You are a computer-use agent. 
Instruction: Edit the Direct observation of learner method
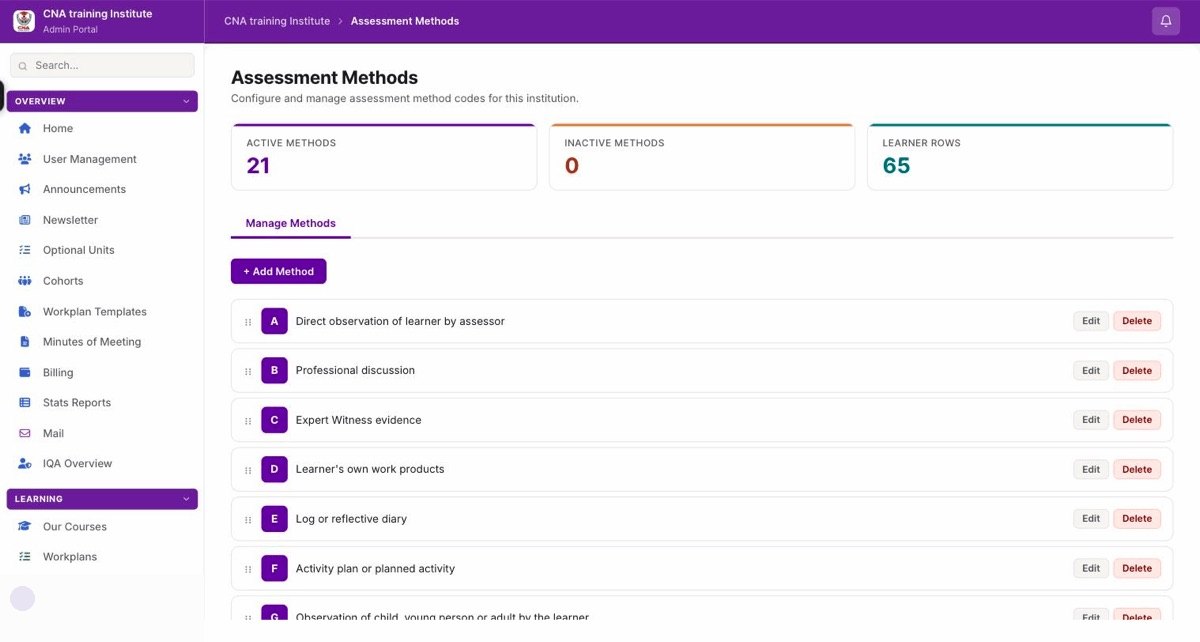[1091, 321]
